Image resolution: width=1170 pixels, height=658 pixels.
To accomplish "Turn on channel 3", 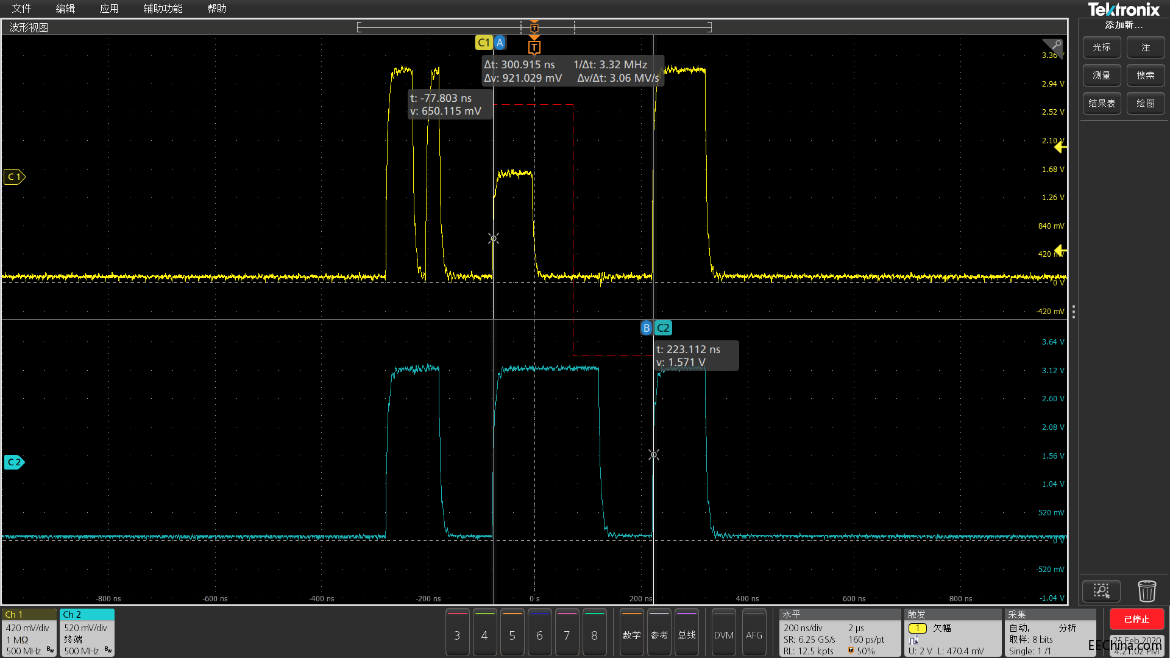I will click(457, 633).
